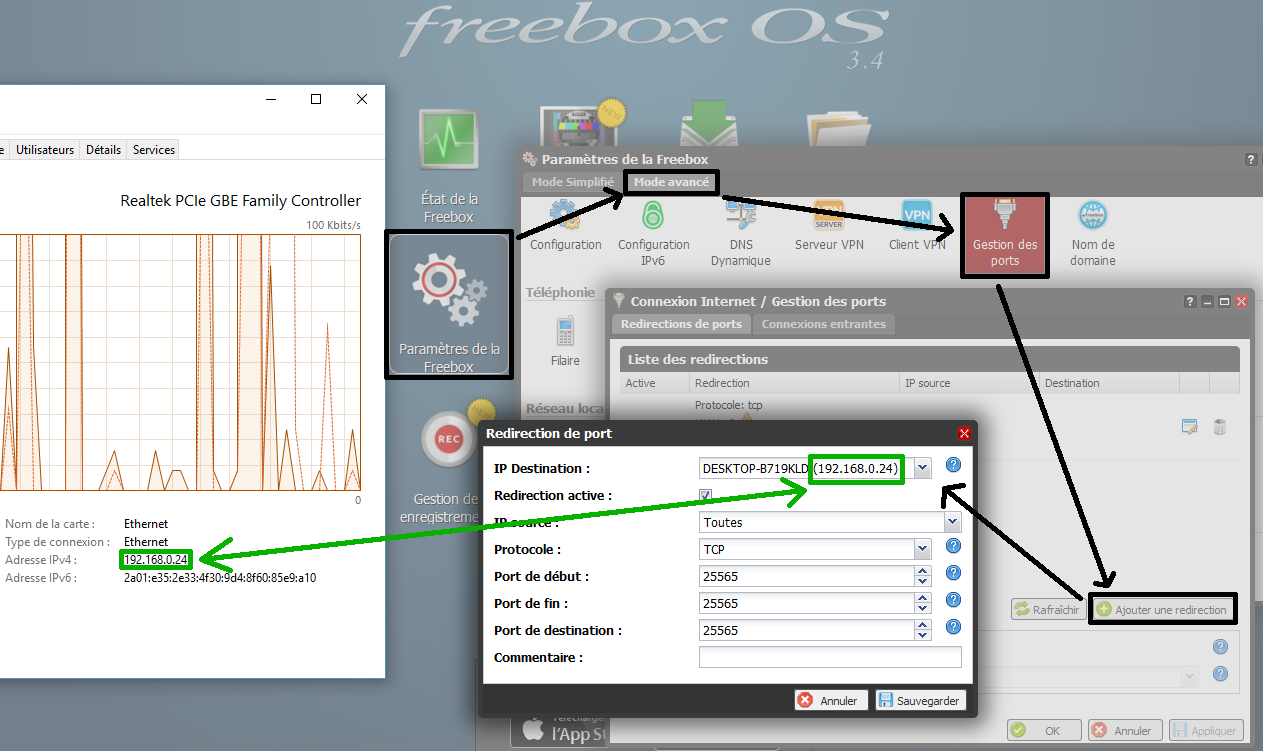Viewport: 1263px width, 751px height.
Task: Click OK in Gestion des ports window
Action: [1043, 731]
